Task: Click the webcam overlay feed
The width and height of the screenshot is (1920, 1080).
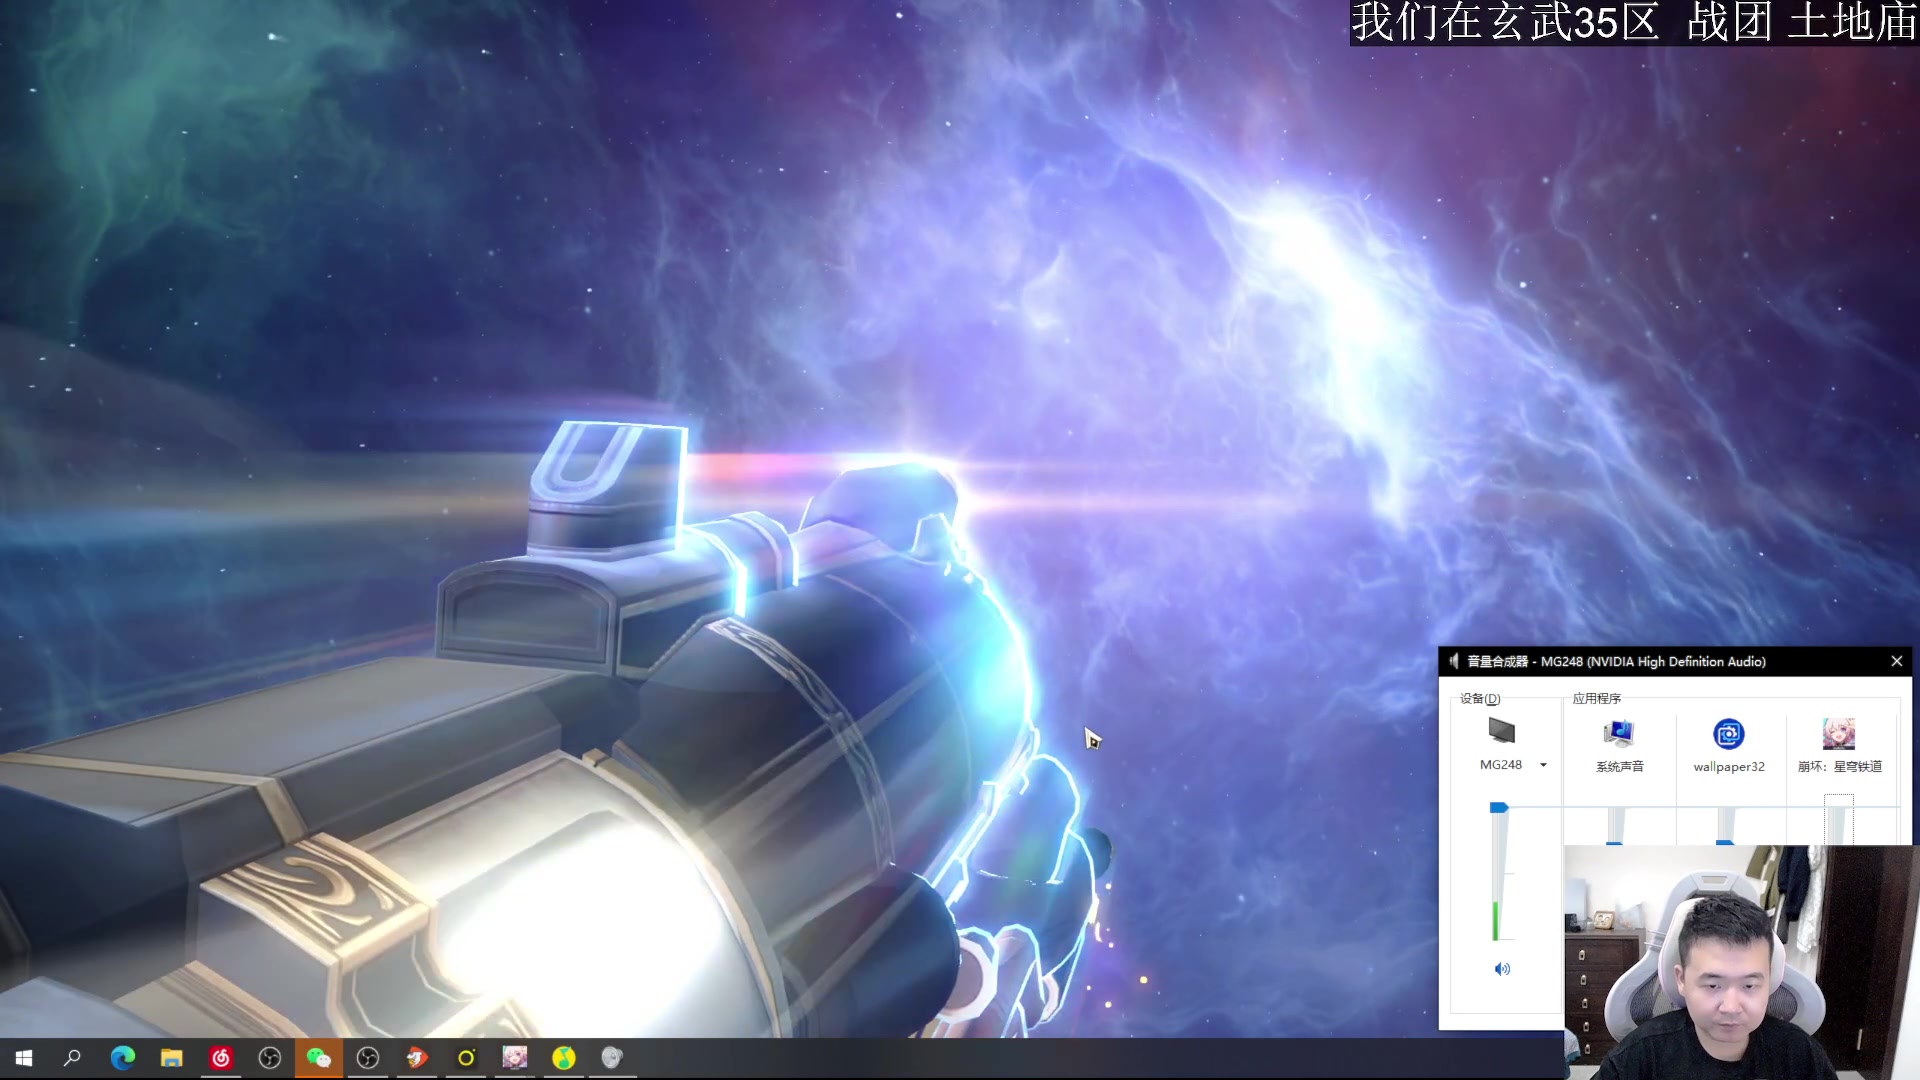Action: click(1742, 963)
